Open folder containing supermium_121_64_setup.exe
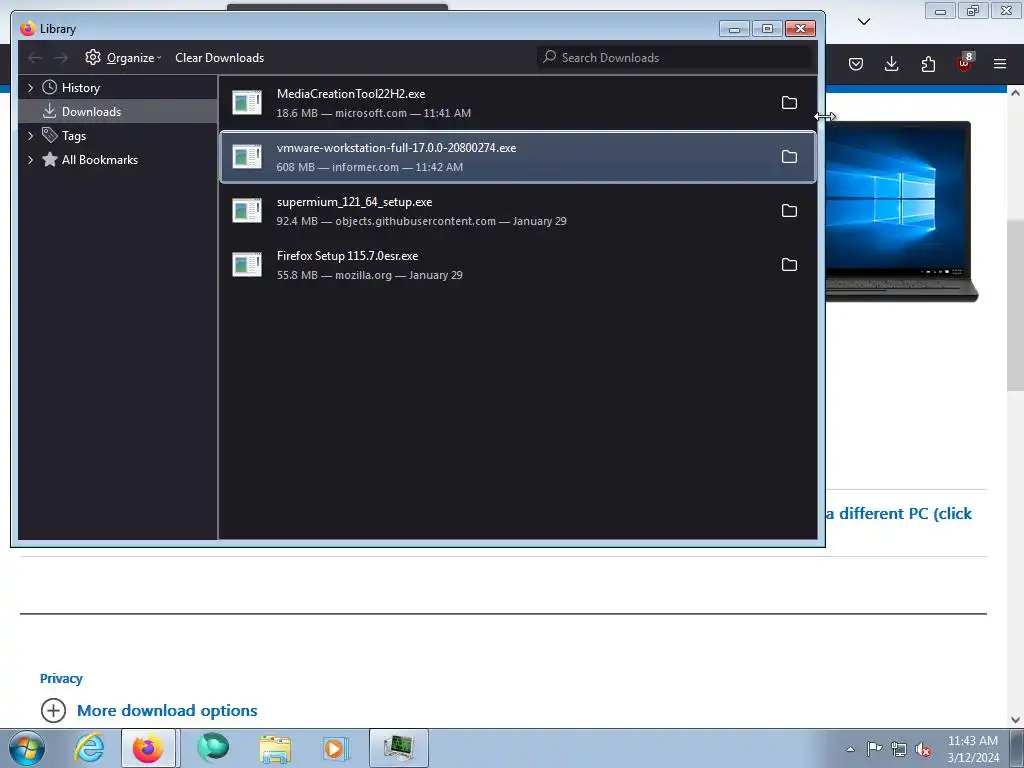Viewport: 1024px width, 768px height. click(x=789, y=211)
